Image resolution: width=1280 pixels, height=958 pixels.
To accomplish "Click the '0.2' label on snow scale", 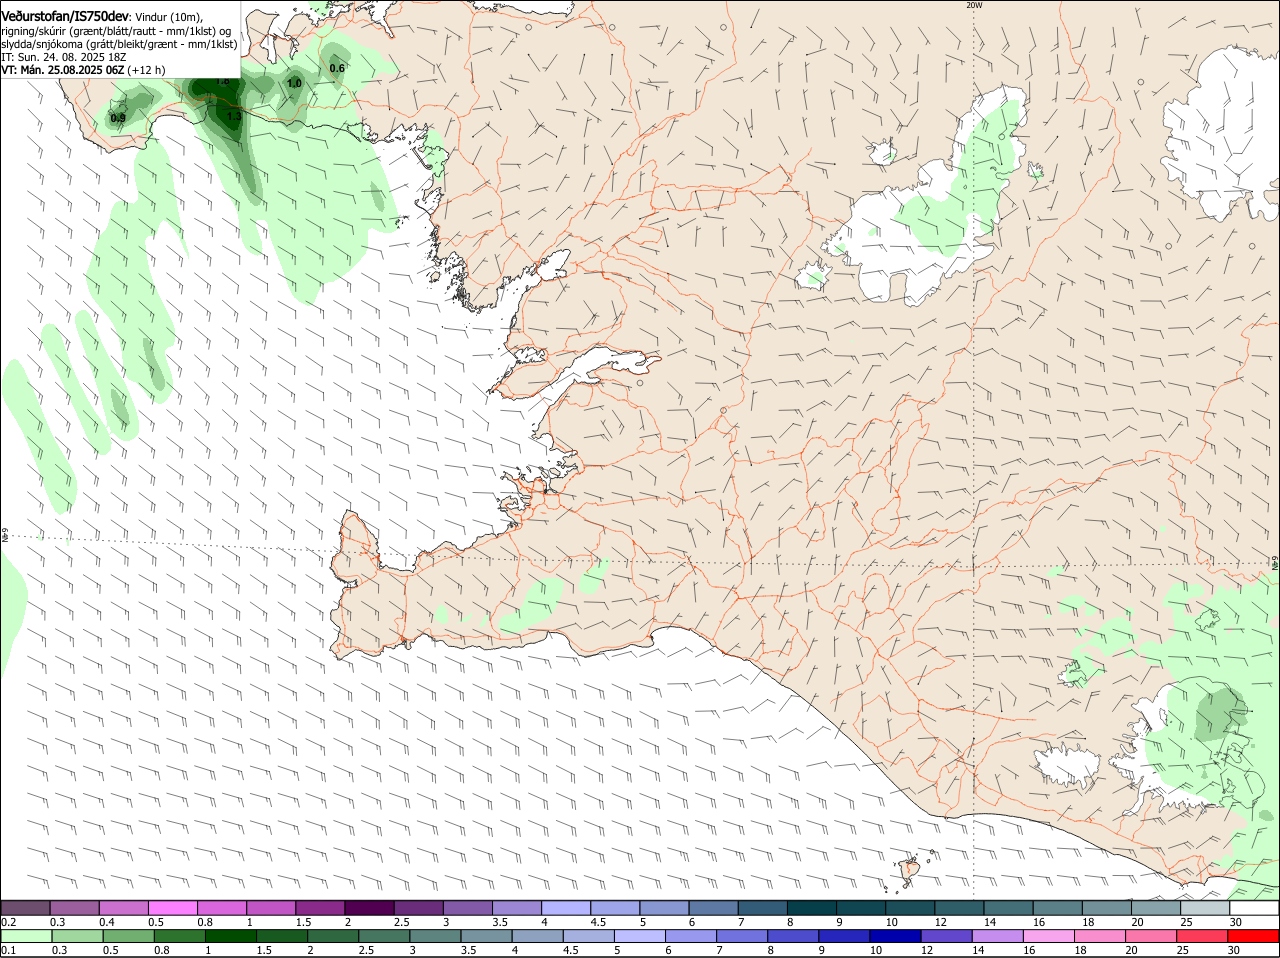I will tap(8, 921).
